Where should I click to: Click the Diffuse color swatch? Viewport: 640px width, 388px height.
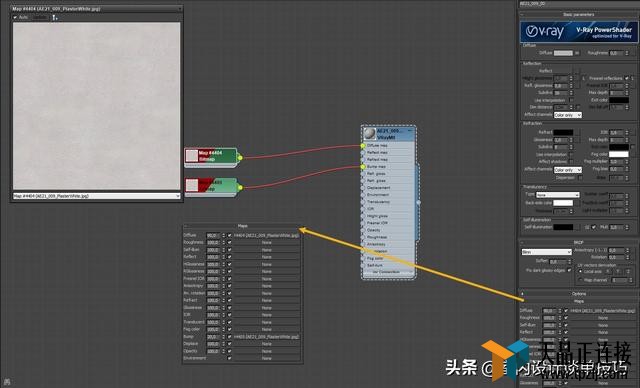[x=563, y=53]
